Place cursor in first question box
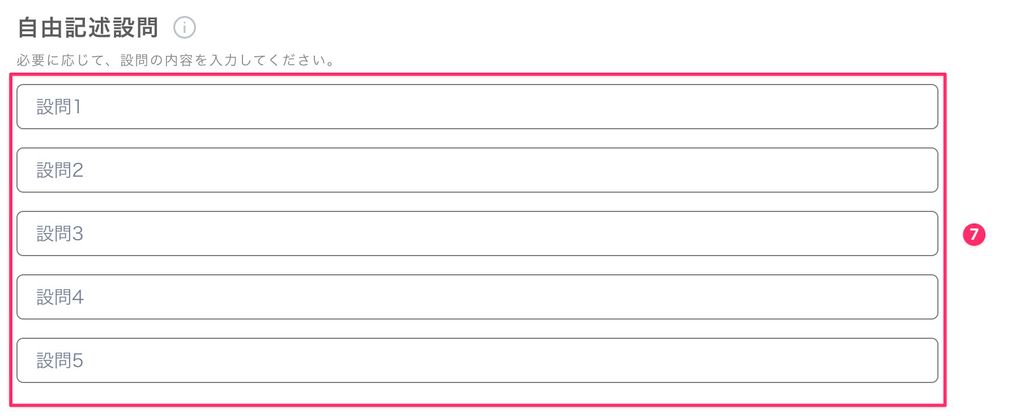This screenshot has width=1024, height=416. [x=477, y=107]
